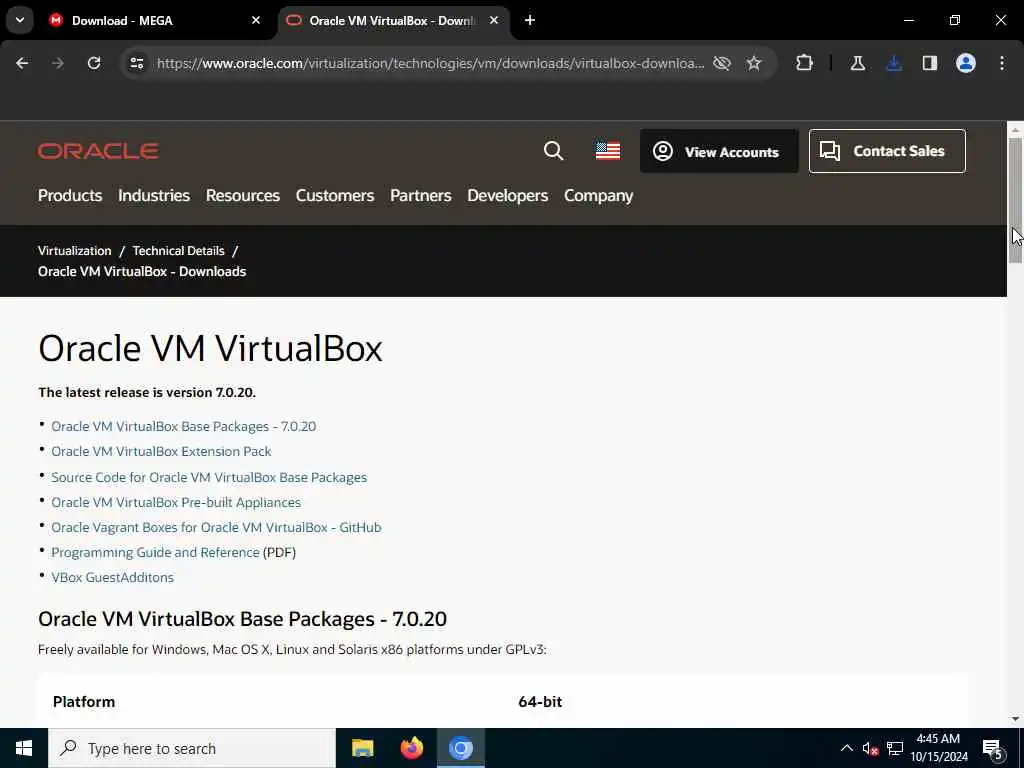The image size is (1024, 768).
Task: Open site information icon in address bar
Action: [x=136, y=63]
